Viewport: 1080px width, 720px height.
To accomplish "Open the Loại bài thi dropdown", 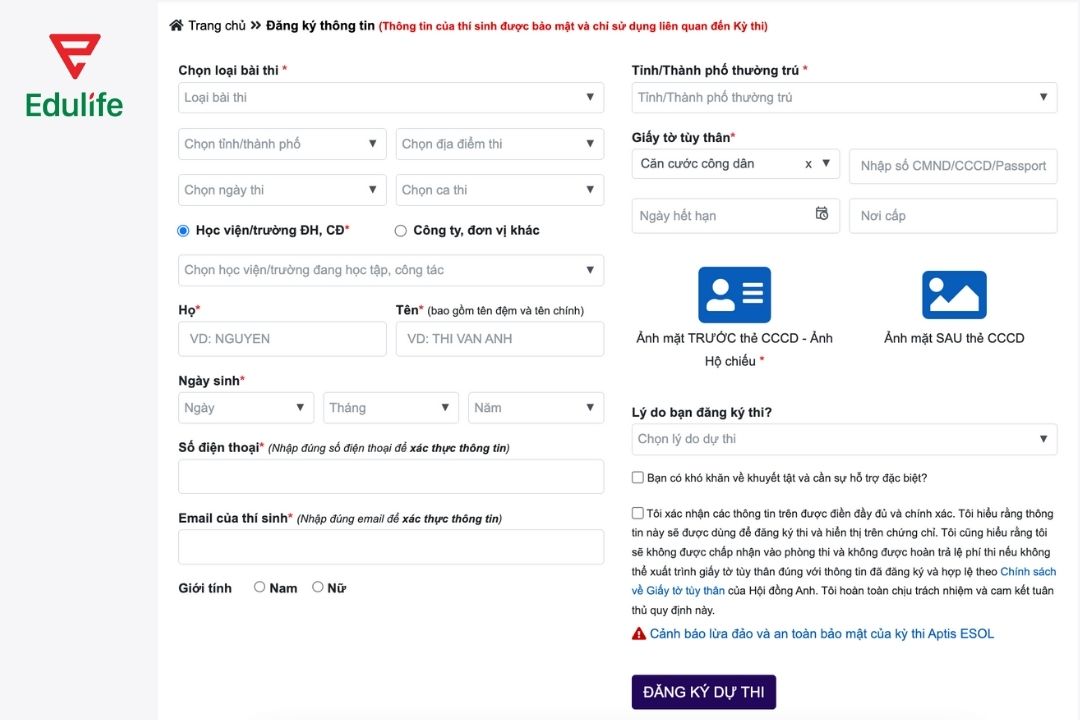I will (x=391, y=97).
